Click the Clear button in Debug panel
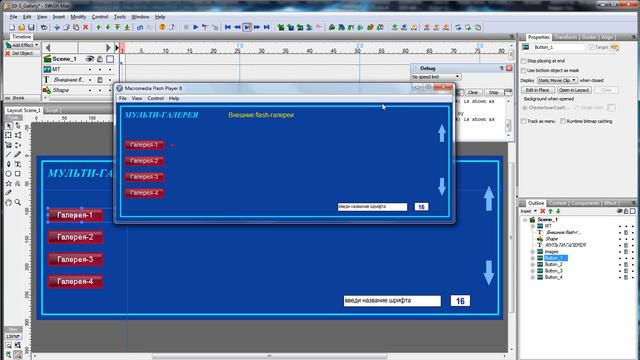The width and height of the screenshot is (640, 360). click(x=473, y=93)
